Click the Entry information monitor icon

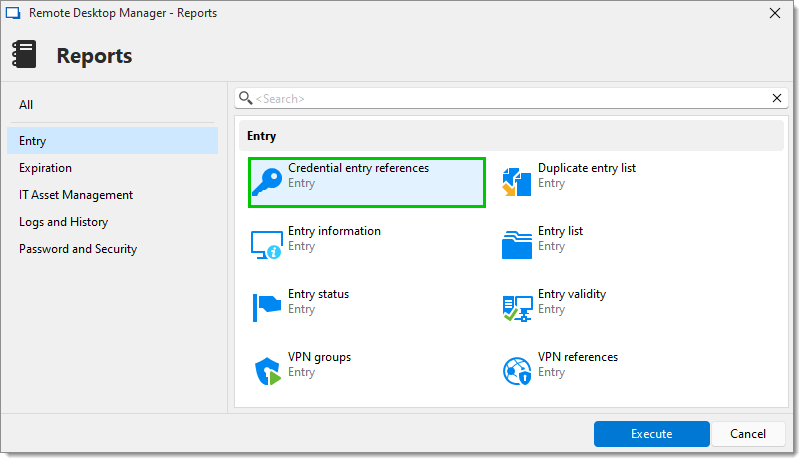click(x=267, y=245)
